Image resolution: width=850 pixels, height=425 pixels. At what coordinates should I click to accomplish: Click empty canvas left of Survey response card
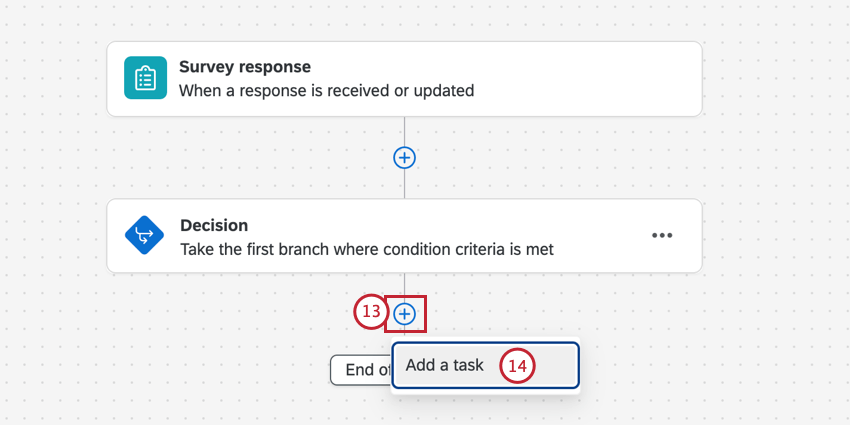coord(52,79)
